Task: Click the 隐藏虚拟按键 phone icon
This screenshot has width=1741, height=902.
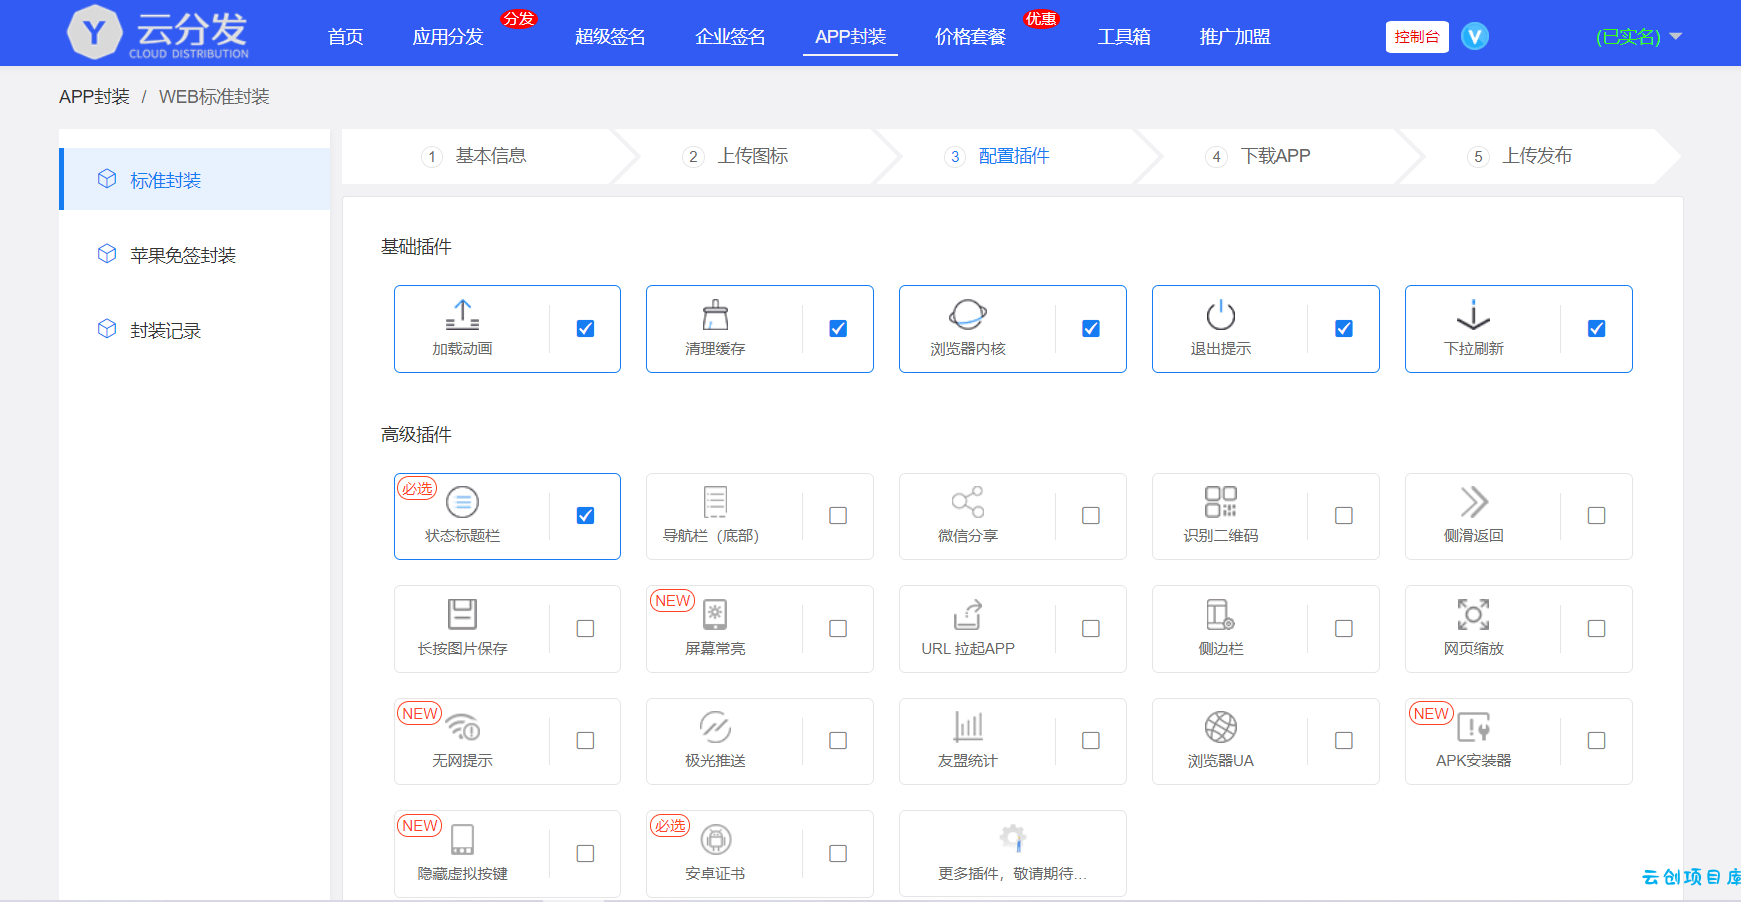Action: 462,839
